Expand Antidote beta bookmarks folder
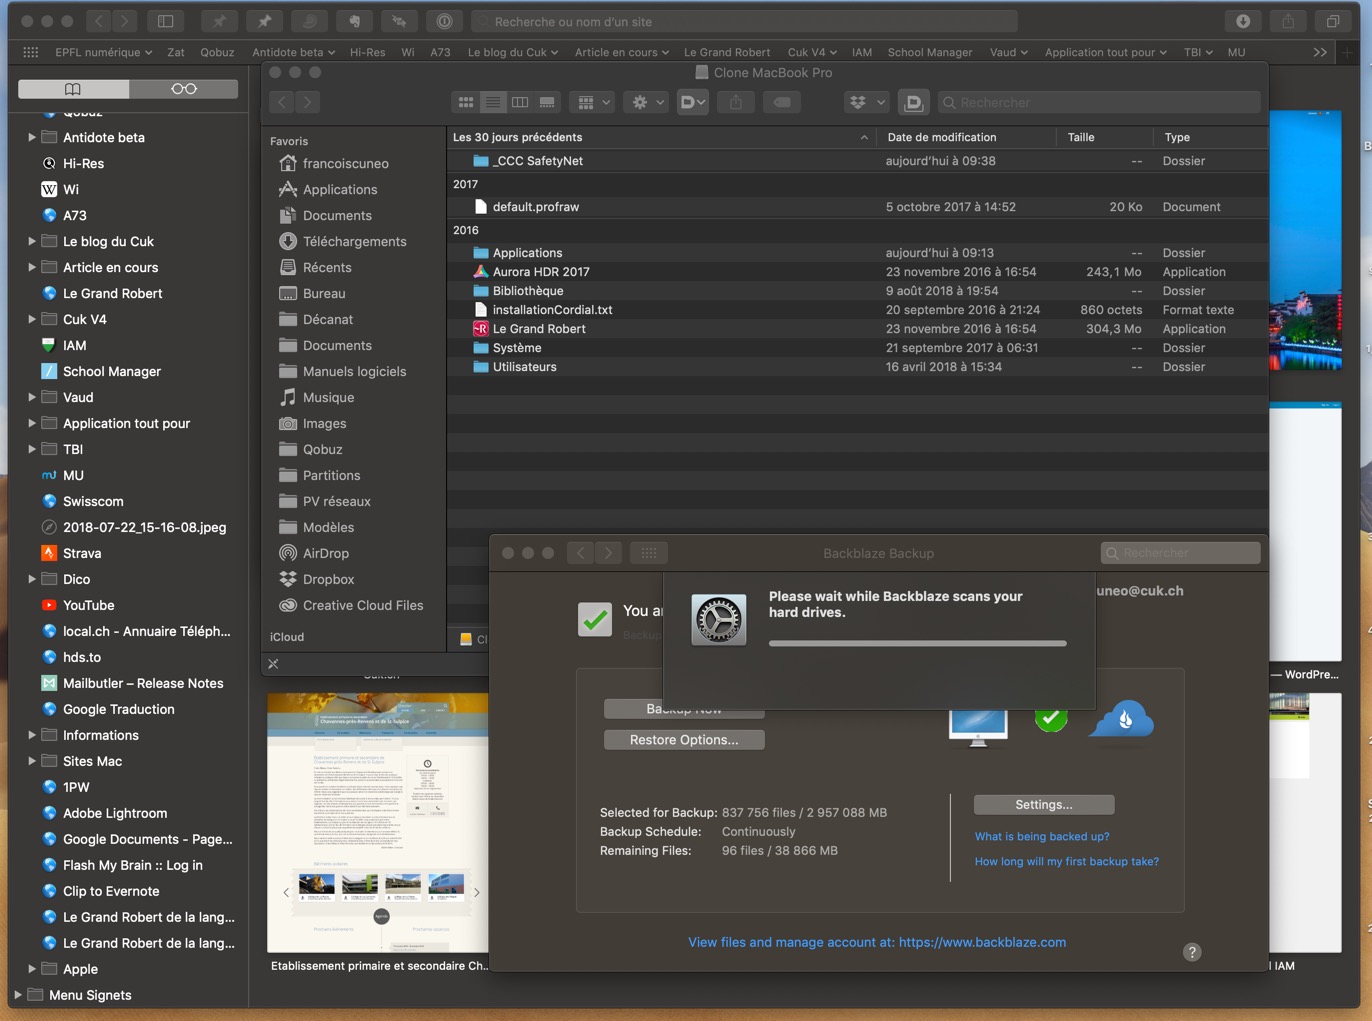 click(x=31, y=137)
